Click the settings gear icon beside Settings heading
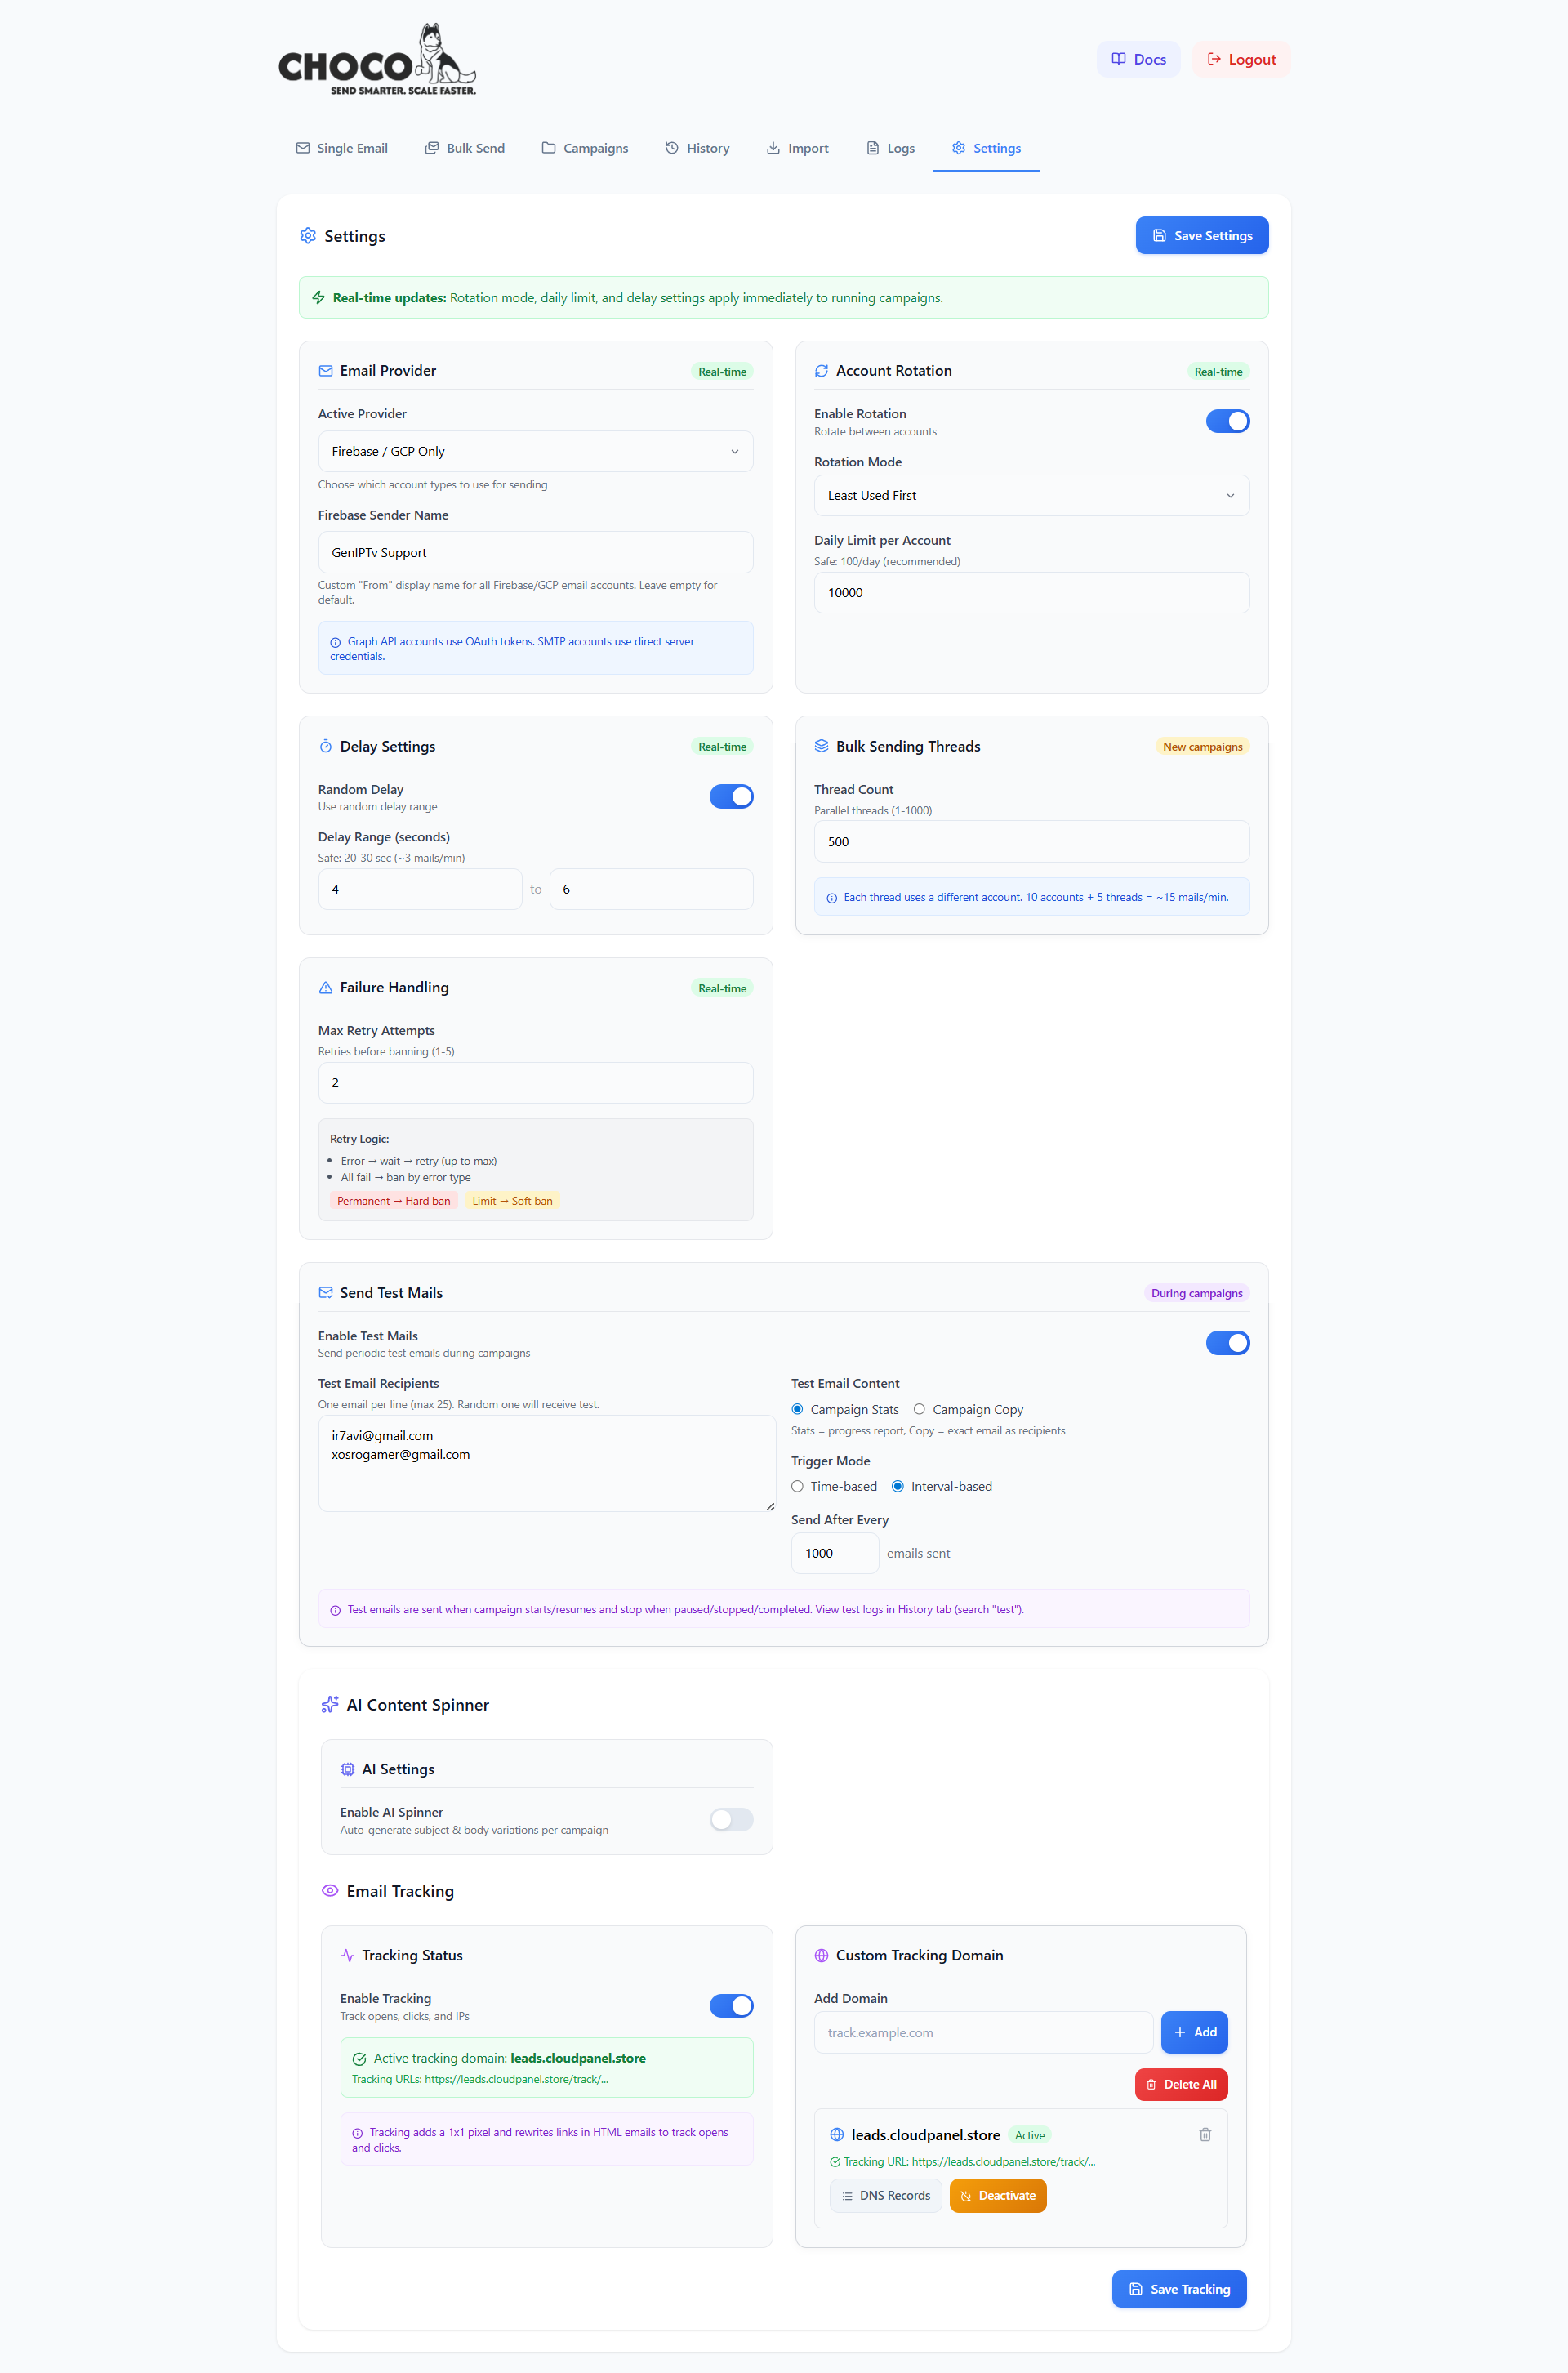 pyautogui.click(x=308, y=235)
